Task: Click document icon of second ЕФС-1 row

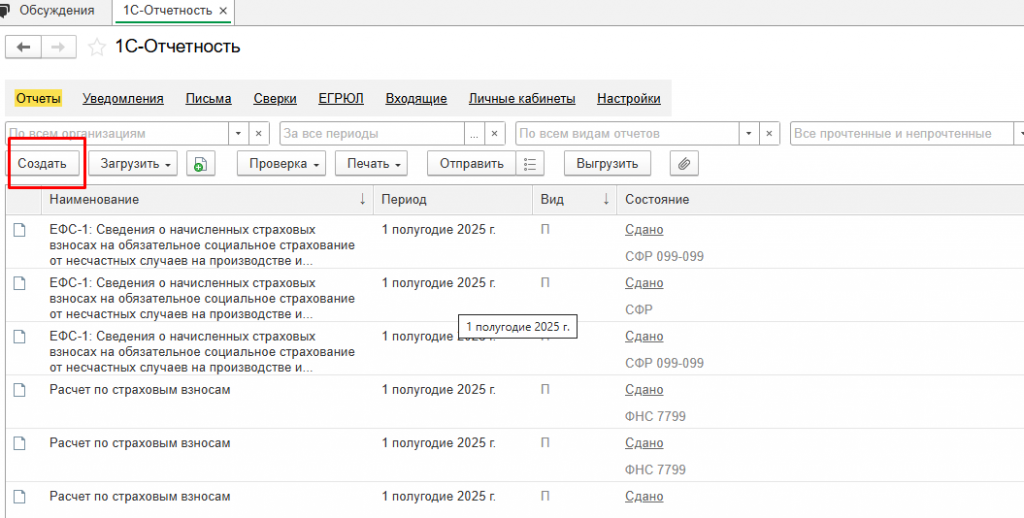Action: [x=20, y=283]
